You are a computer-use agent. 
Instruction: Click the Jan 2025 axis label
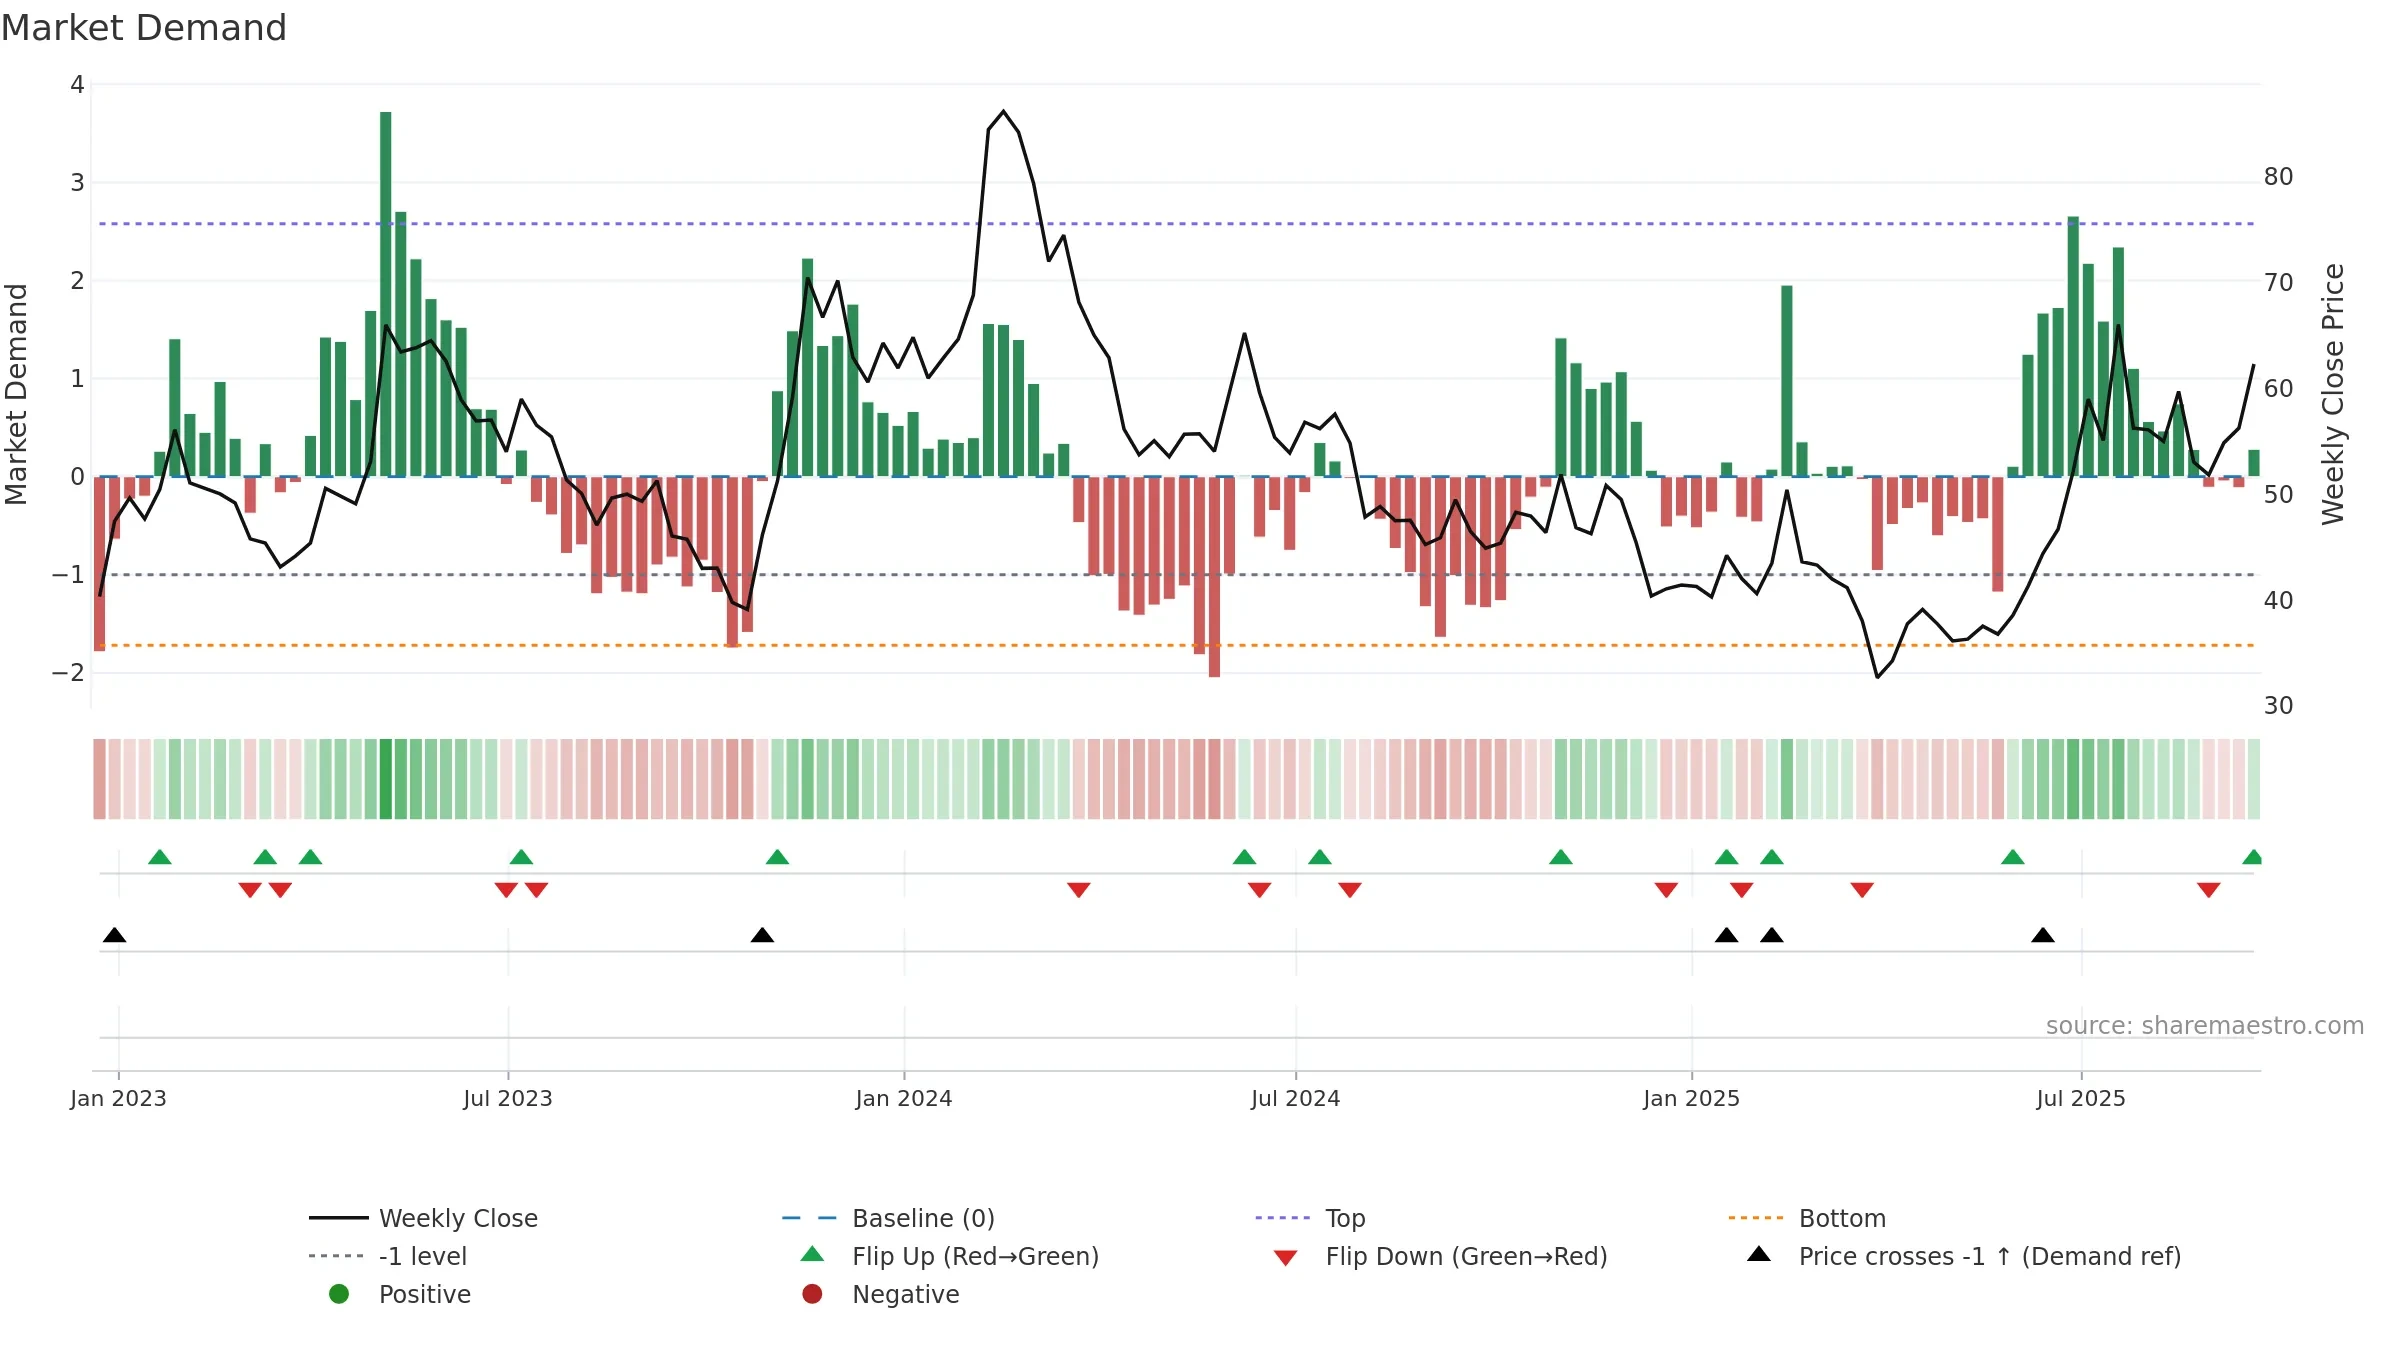tap(1692, 1099)
